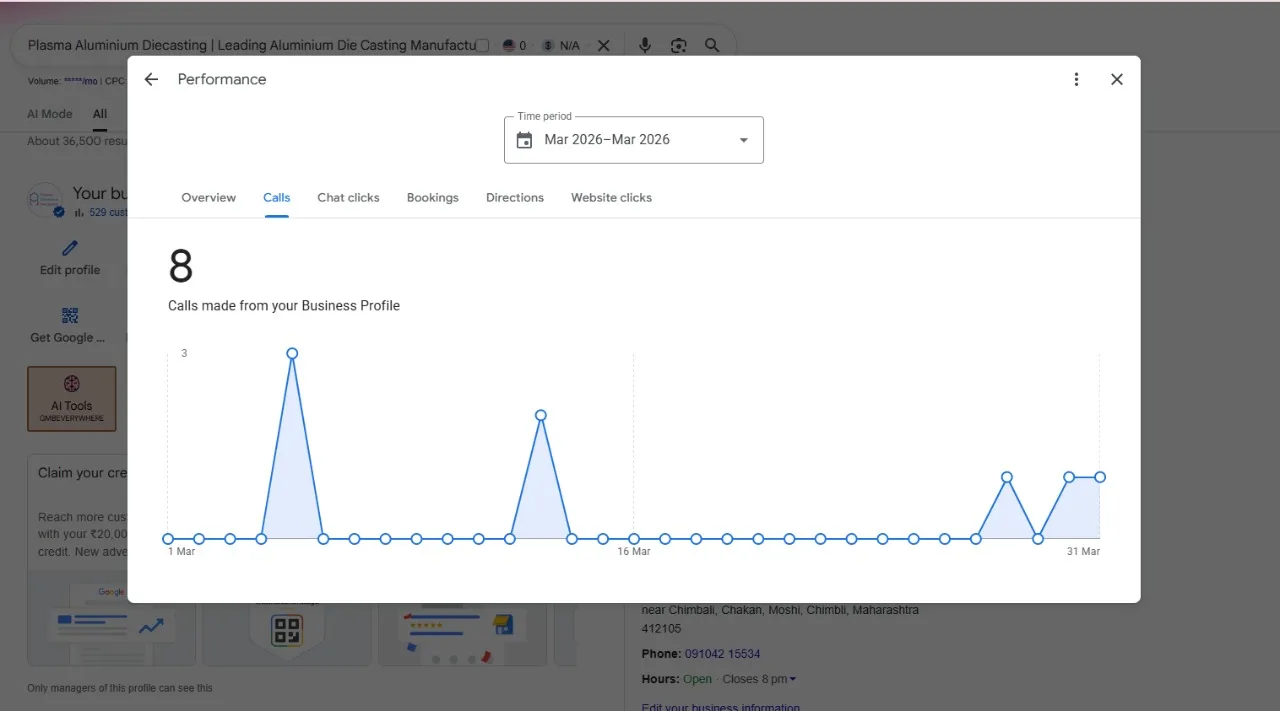The image size is (1280, 711).
Task: Open the AI Tools GMBEverywhere button
Action: [x=72, y=399]
